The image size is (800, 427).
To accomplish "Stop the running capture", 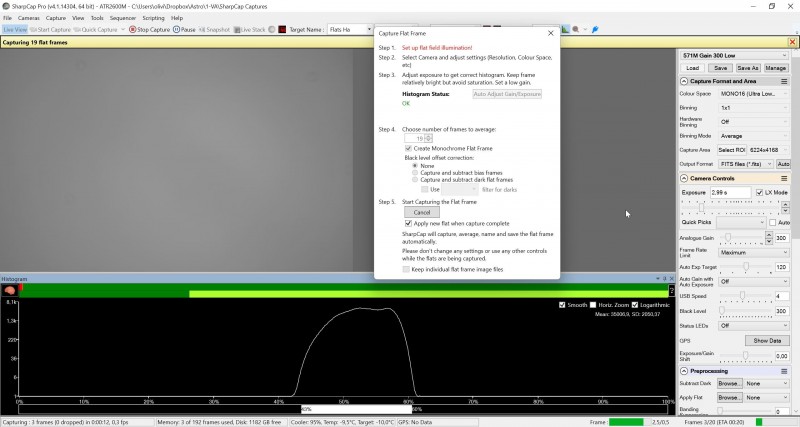I will pyautogui.click(x=149, y=30).
